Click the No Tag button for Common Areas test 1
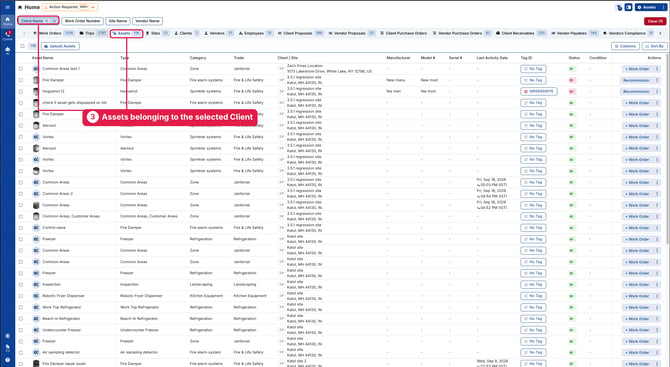This screenshot has width=670, height=367. (x=533, y=69)
